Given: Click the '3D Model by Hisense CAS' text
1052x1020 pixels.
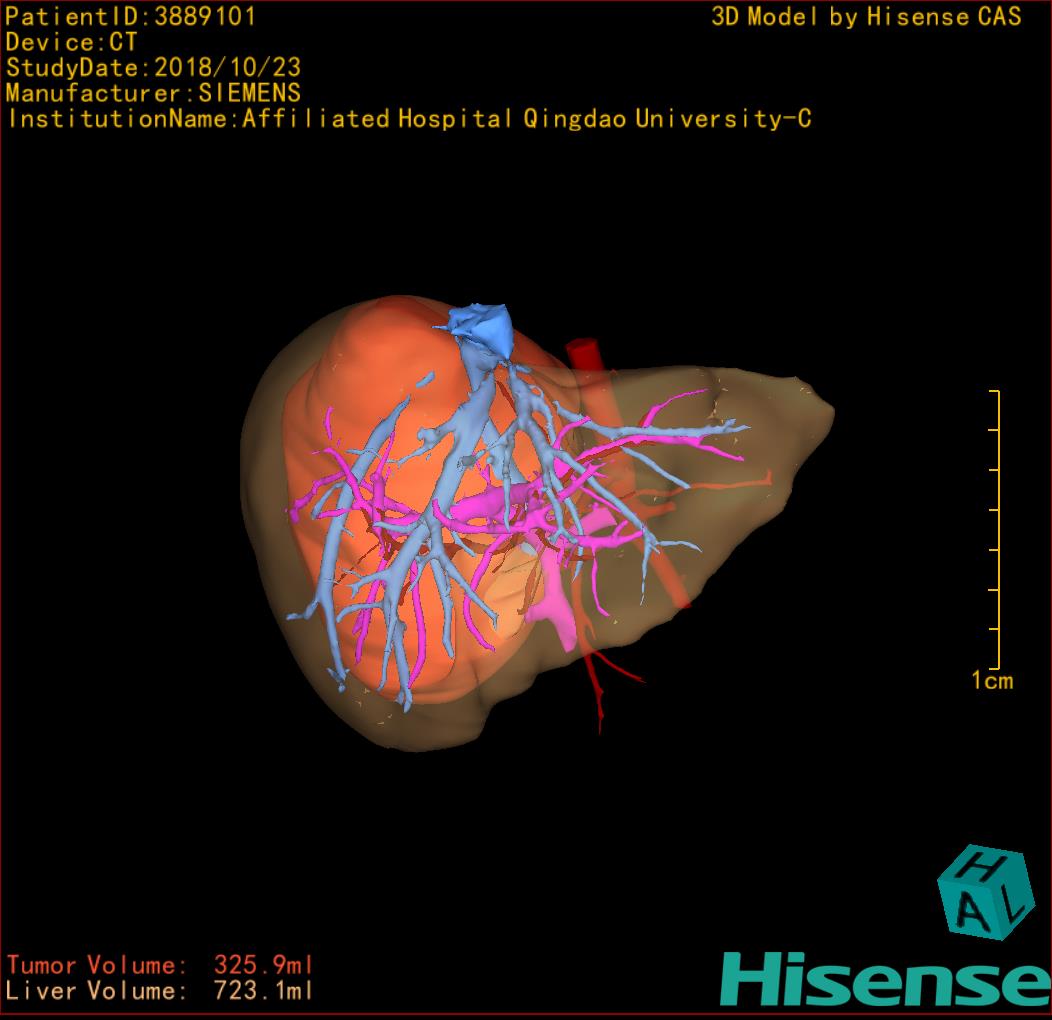Looking at the screenshot, I should click(x=866, y=16).
